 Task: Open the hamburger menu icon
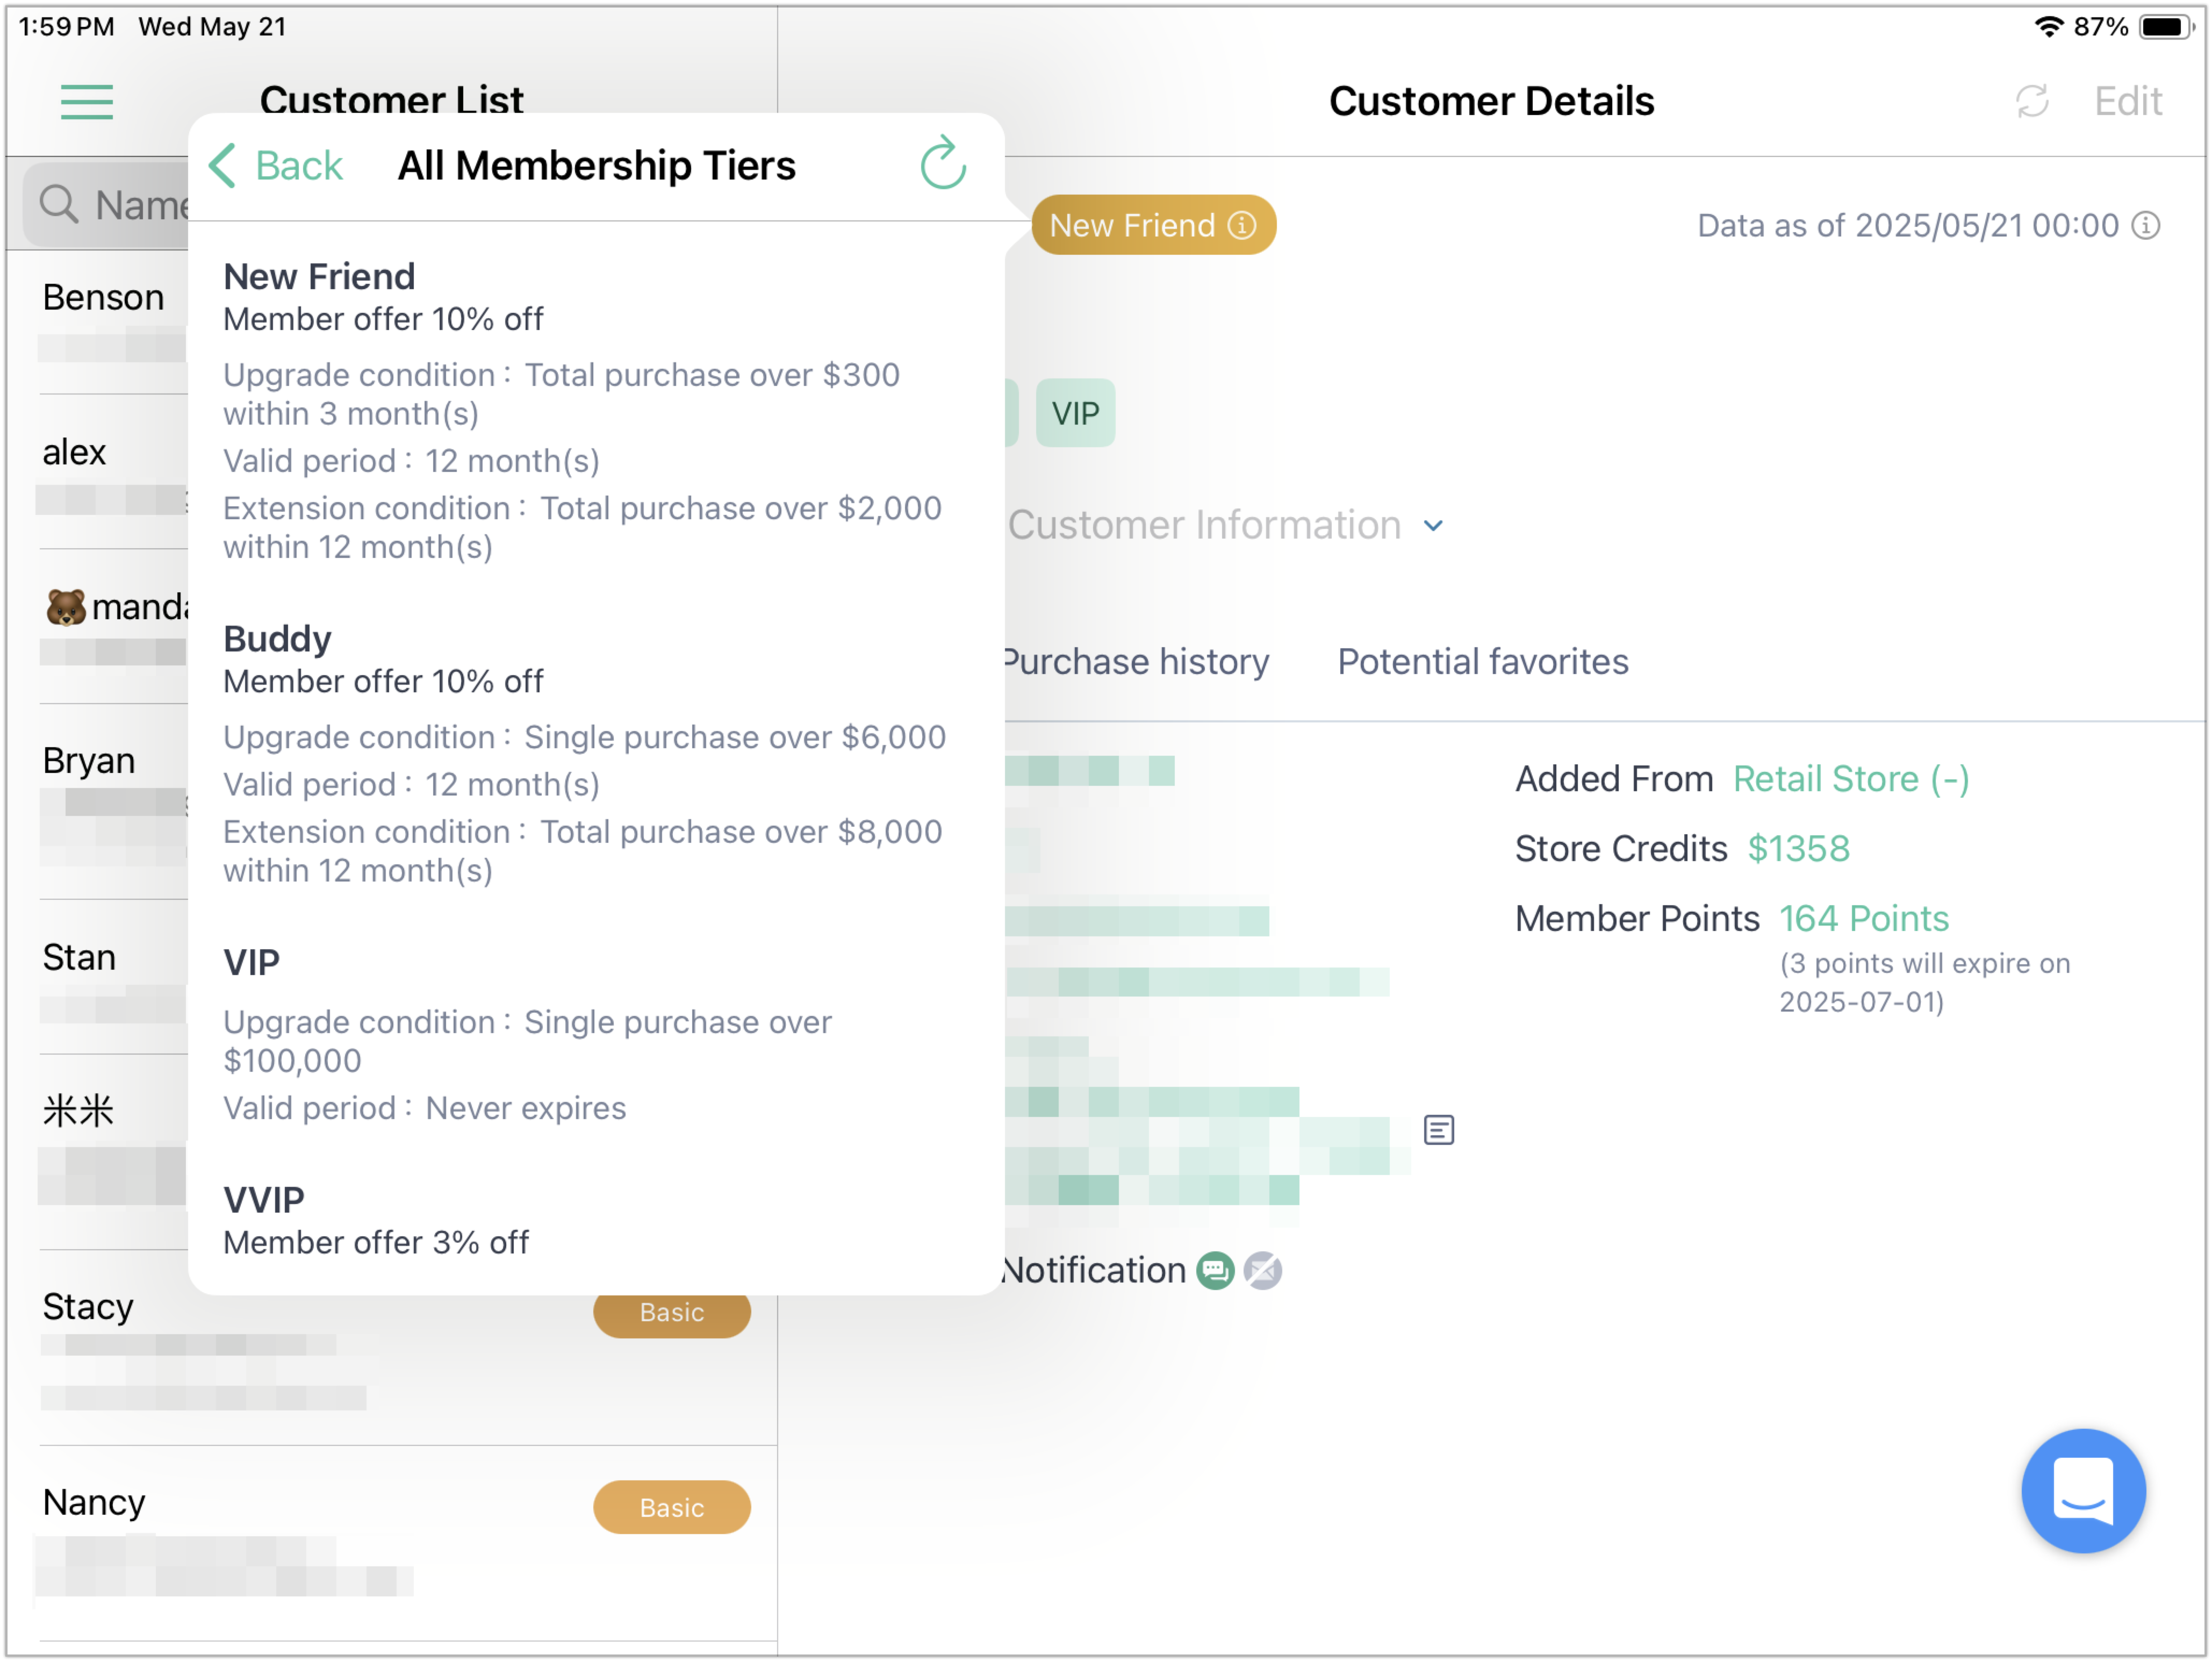pos(87,102)
